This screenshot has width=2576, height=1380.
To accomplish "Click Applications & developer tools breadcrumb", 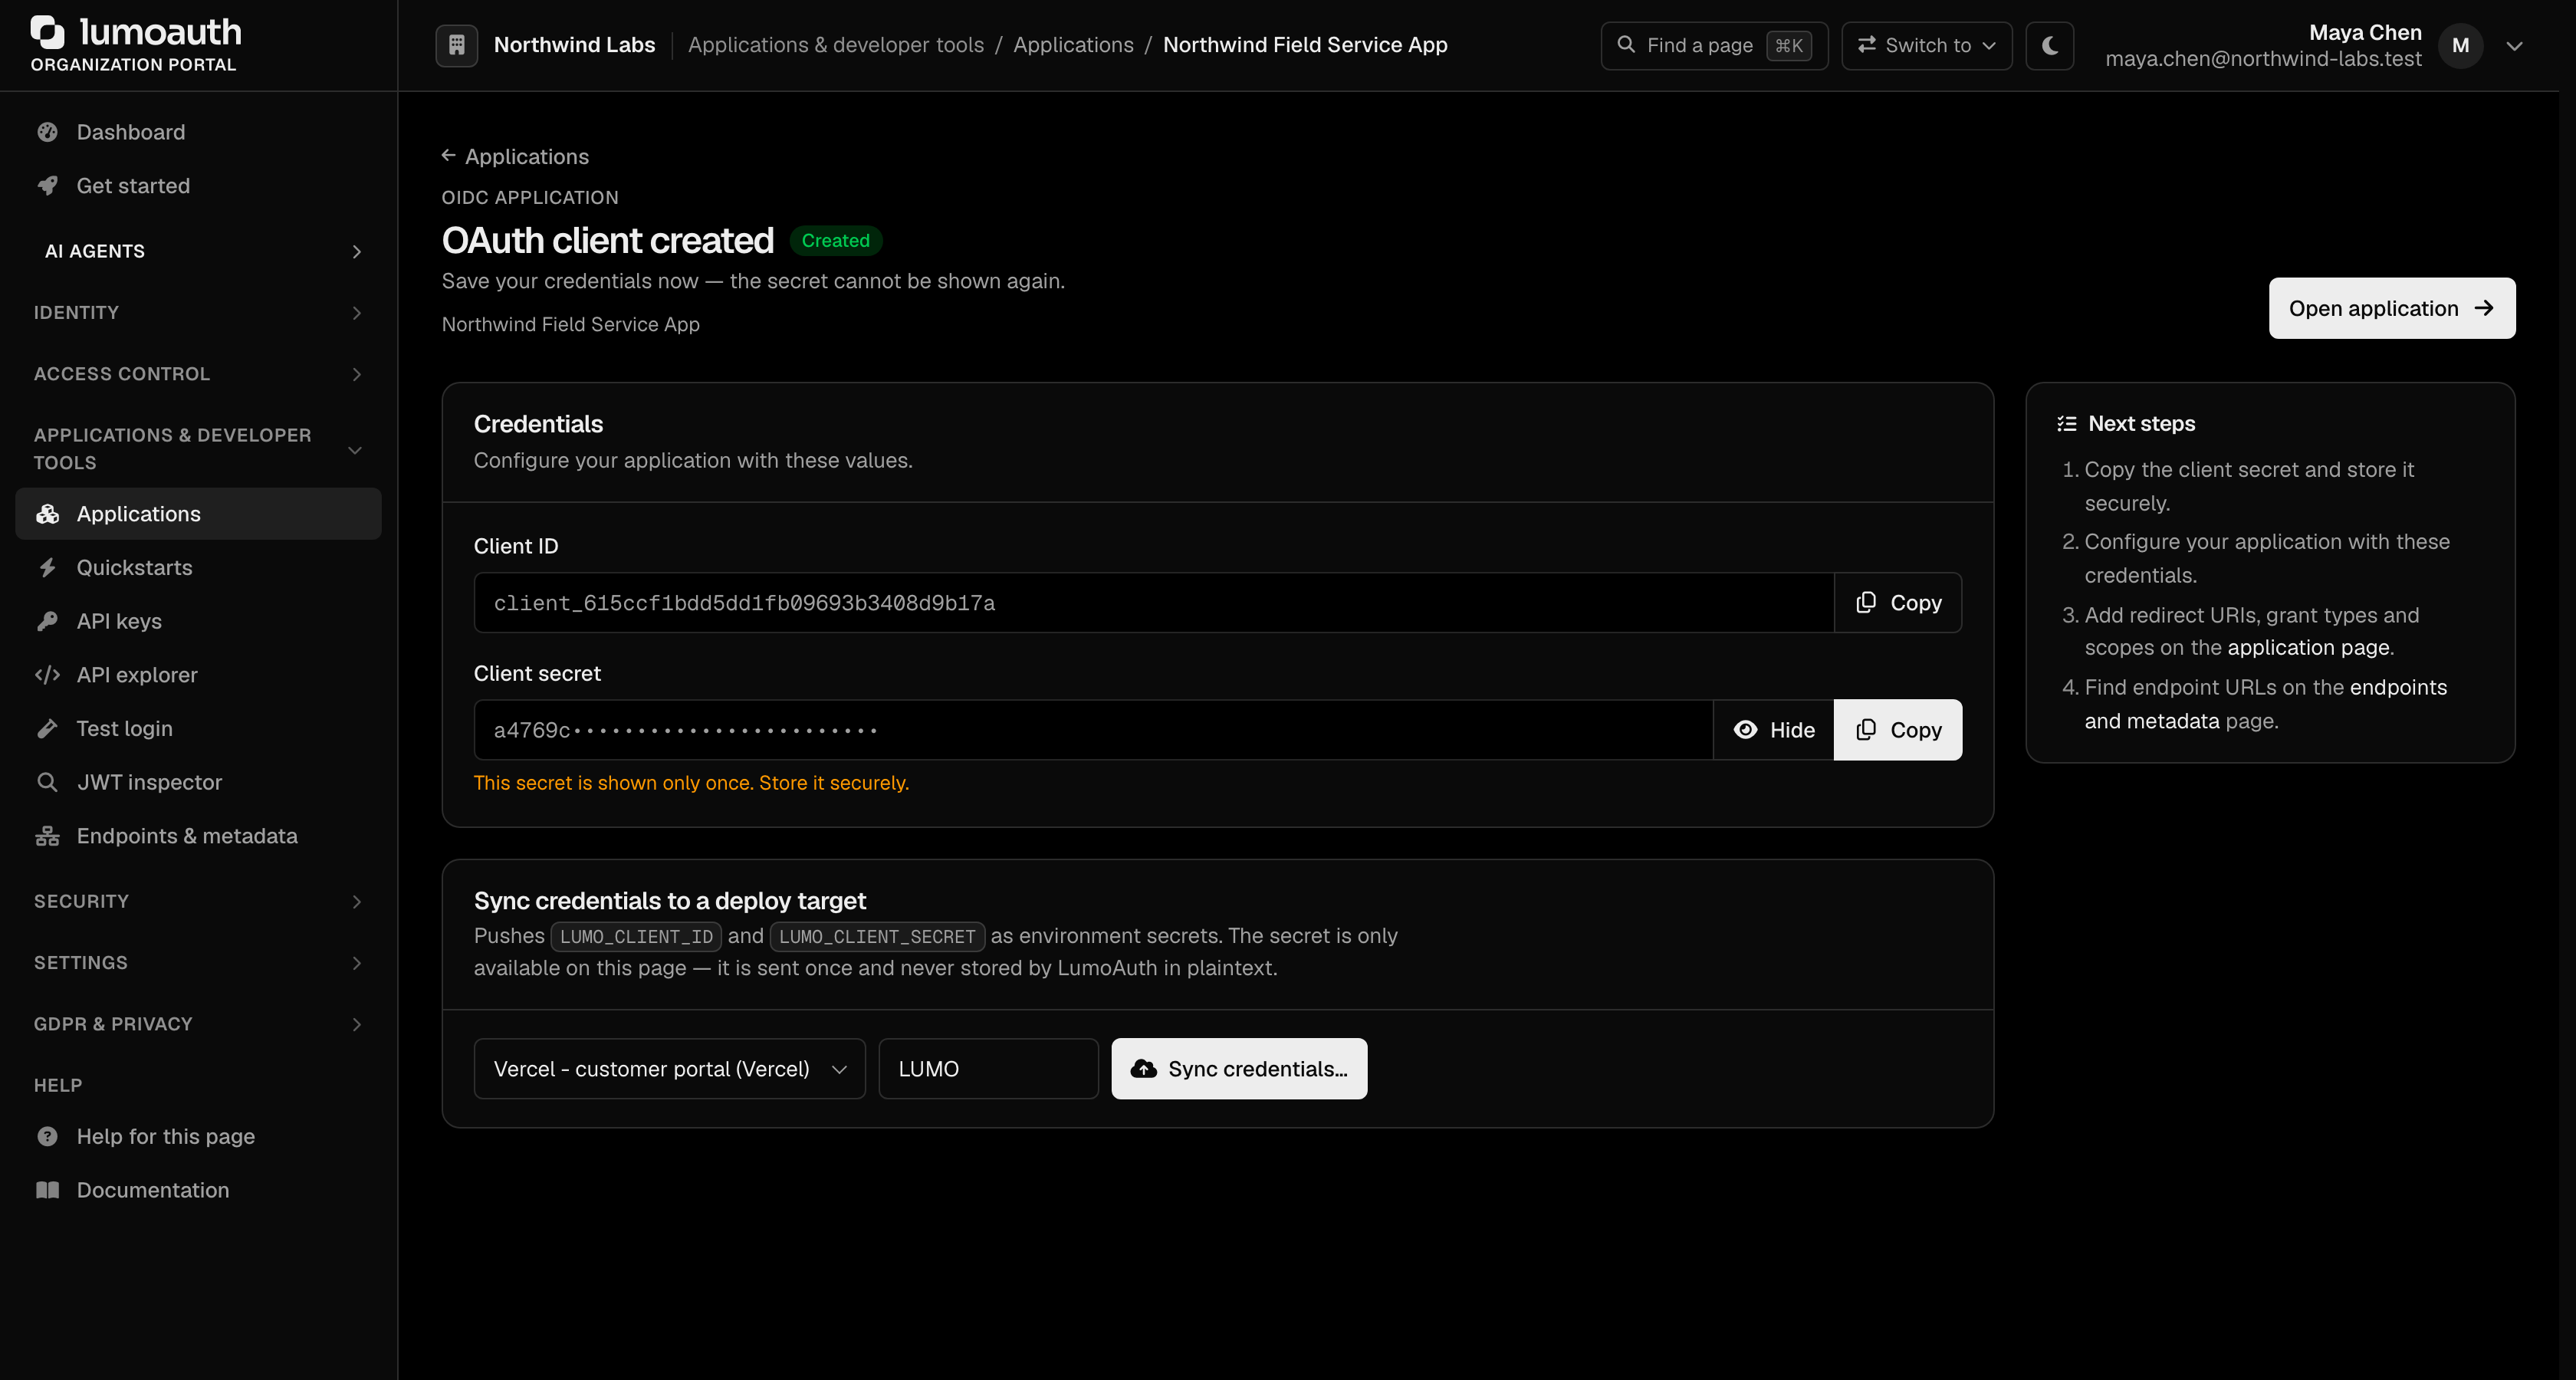I will click(836, 45).
